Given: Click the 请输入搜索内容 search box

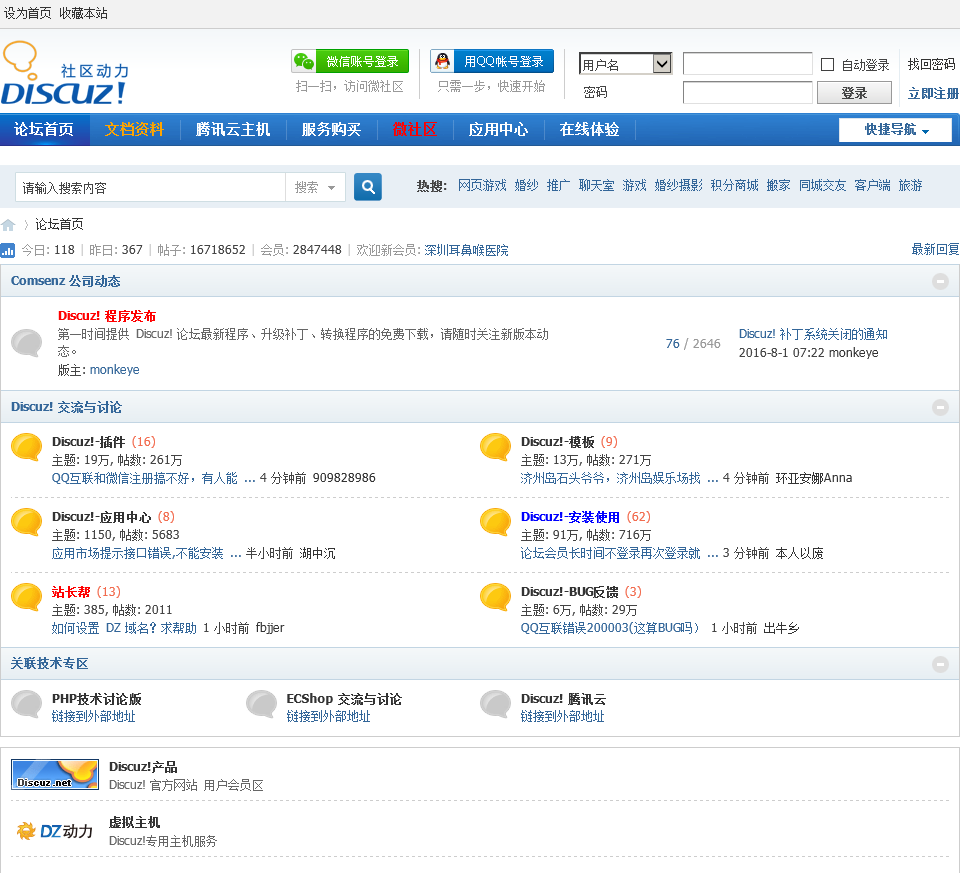Looking at the screenshot, I should [x=151, y=187].
